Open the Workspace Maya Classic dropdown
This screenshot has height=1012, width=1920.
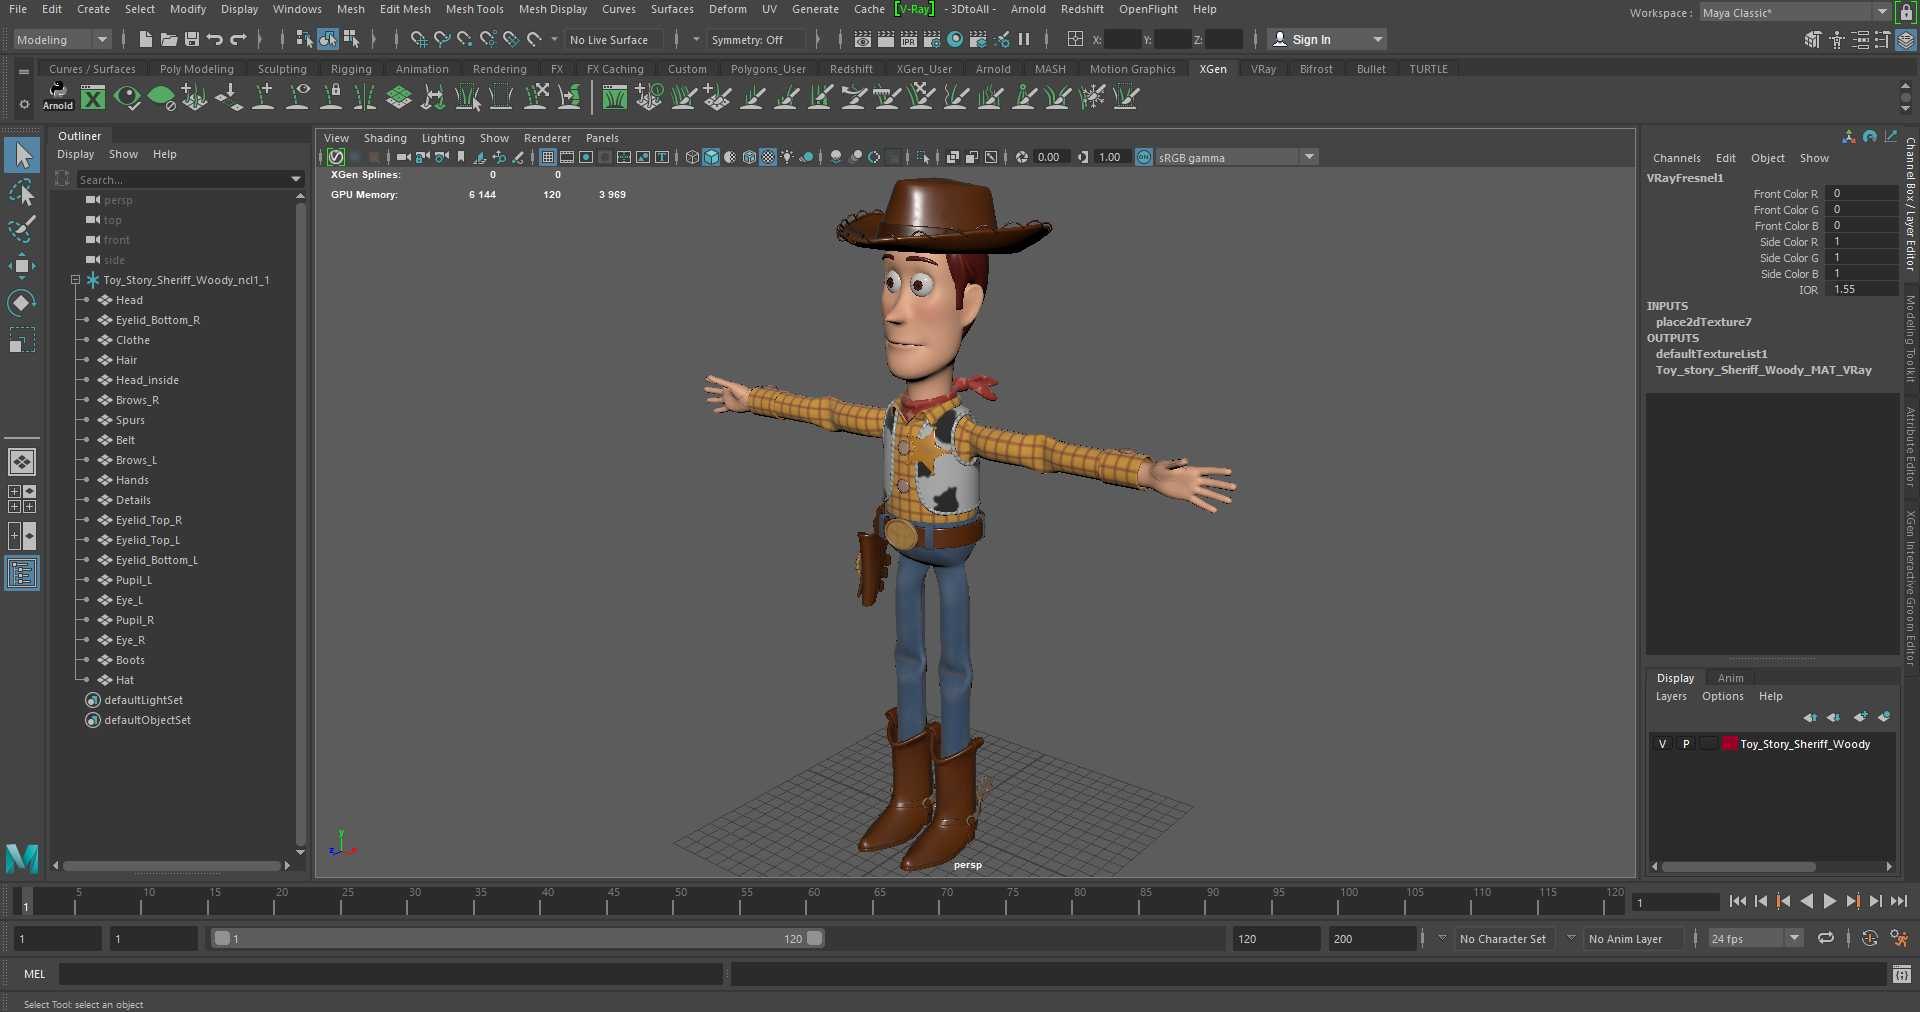[x=1795, y=13]
